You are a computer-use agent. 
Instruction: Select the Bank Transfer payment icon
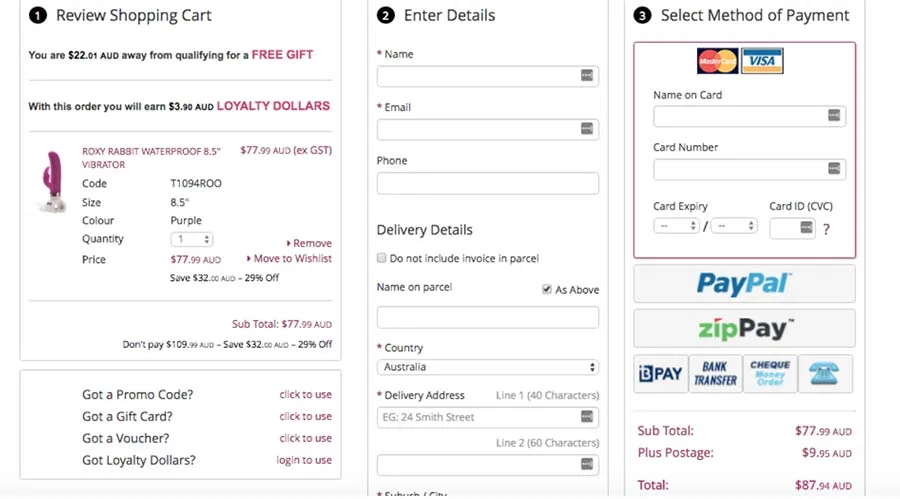pyautogui.click(x=715, y=373)
